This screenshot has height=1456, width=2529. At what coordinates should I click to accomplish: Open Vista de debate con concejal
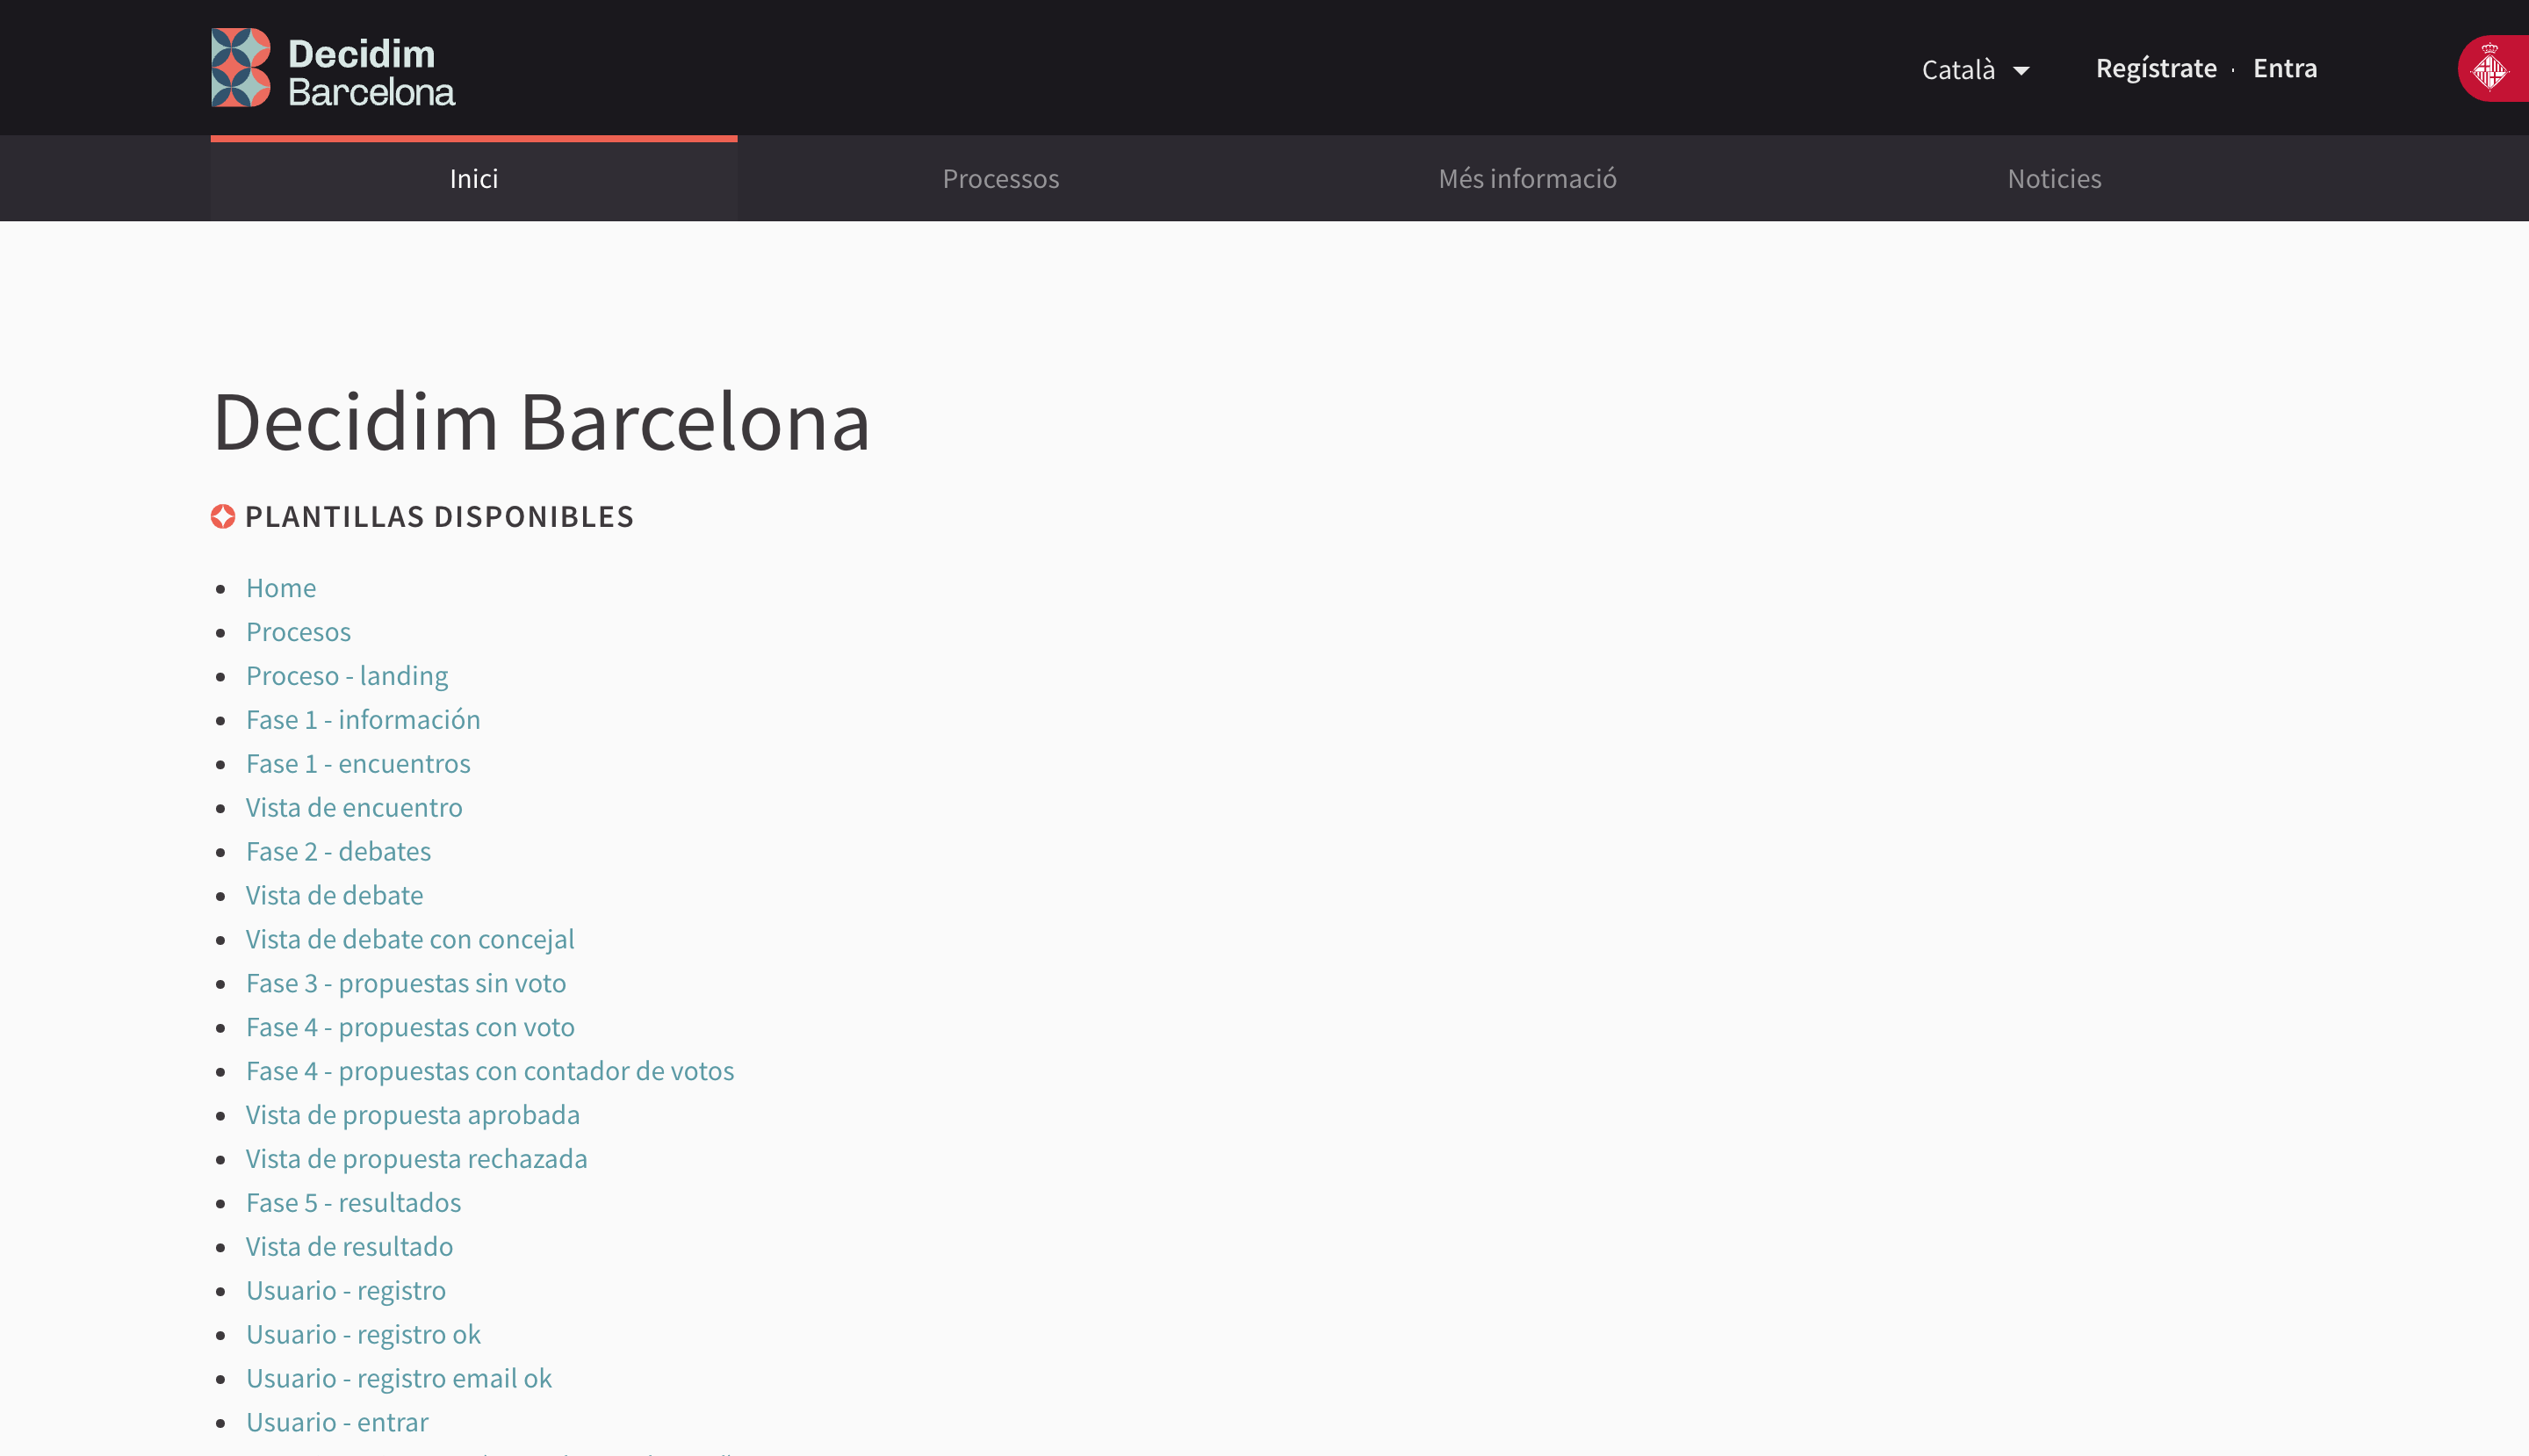pos(410,940)
